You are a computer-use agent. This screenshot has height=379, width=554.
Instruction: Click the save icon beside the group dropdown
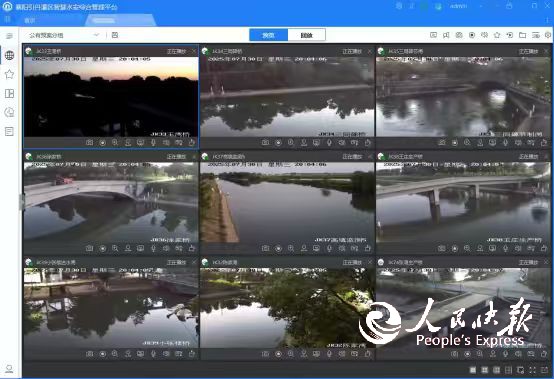[x=115, y=35]
